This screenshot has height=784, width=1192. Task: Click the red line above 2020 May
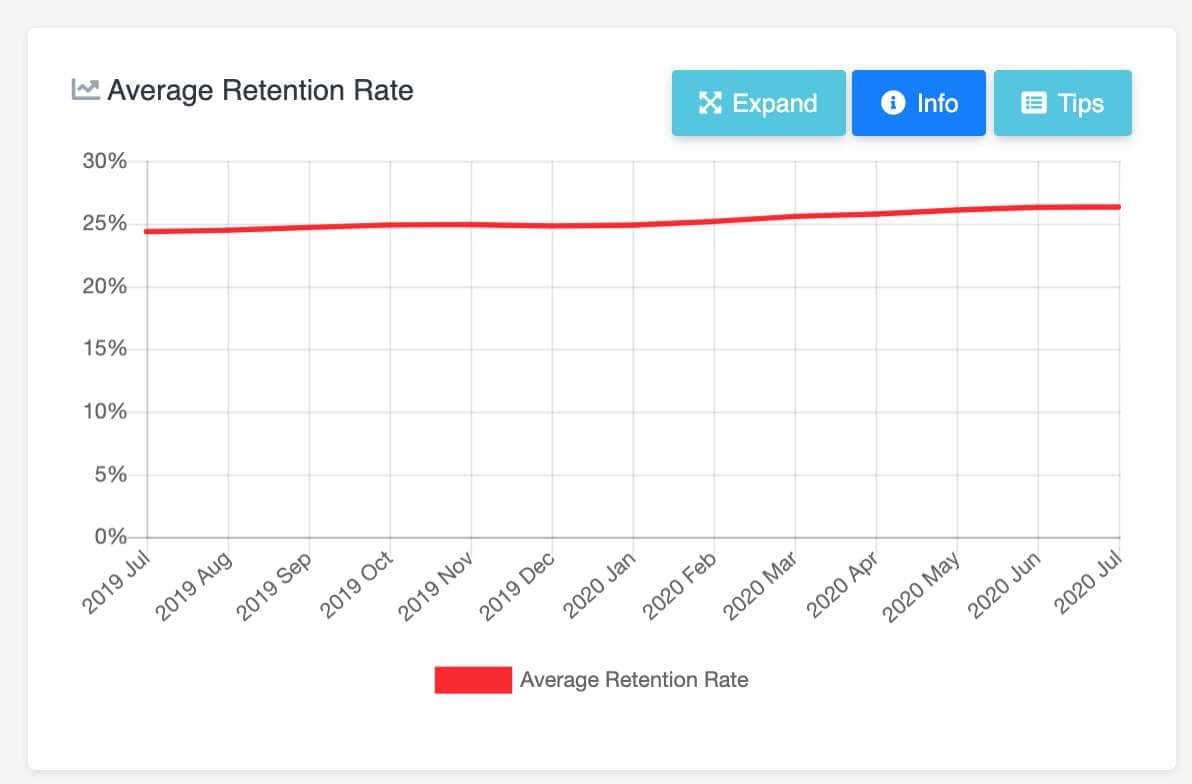(x=957, y=210)
